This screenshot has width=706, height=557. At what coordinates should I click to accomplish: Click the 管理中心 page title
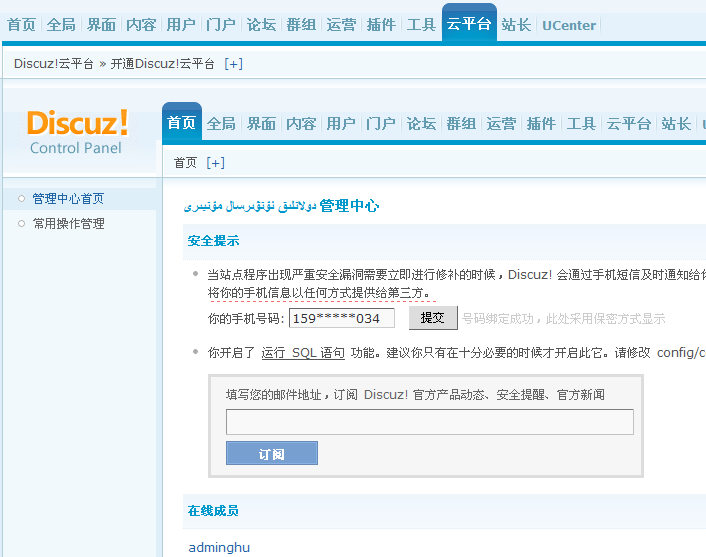click(x=349, y=206)
